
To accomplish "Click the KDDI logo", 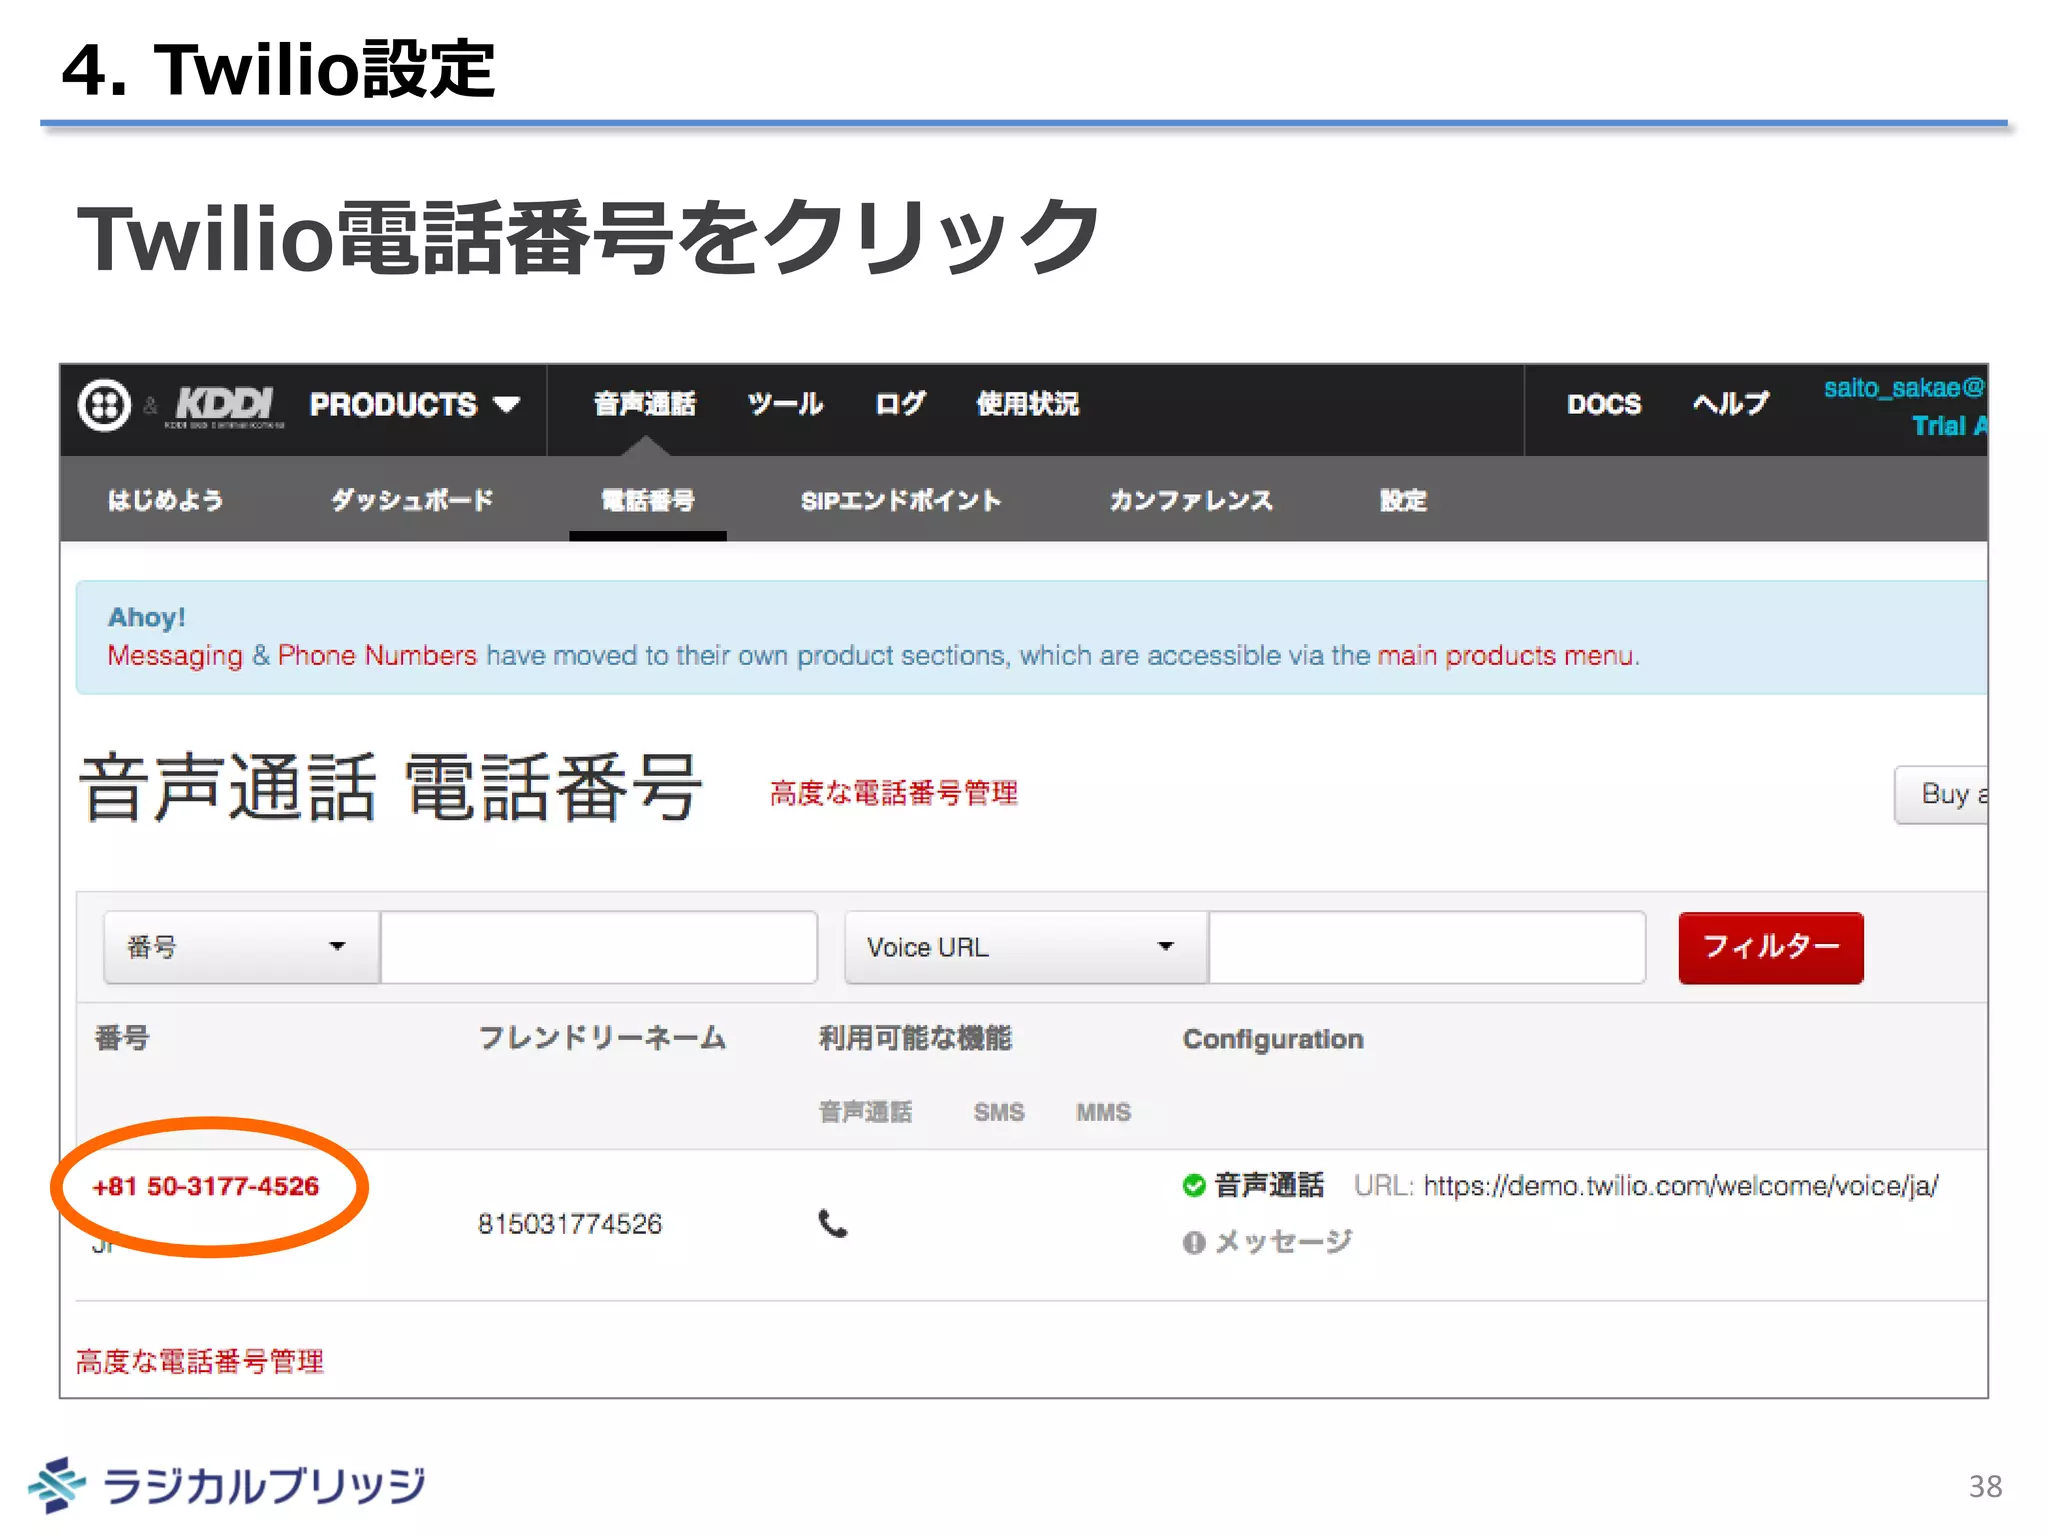I will (x=225, y=406).
